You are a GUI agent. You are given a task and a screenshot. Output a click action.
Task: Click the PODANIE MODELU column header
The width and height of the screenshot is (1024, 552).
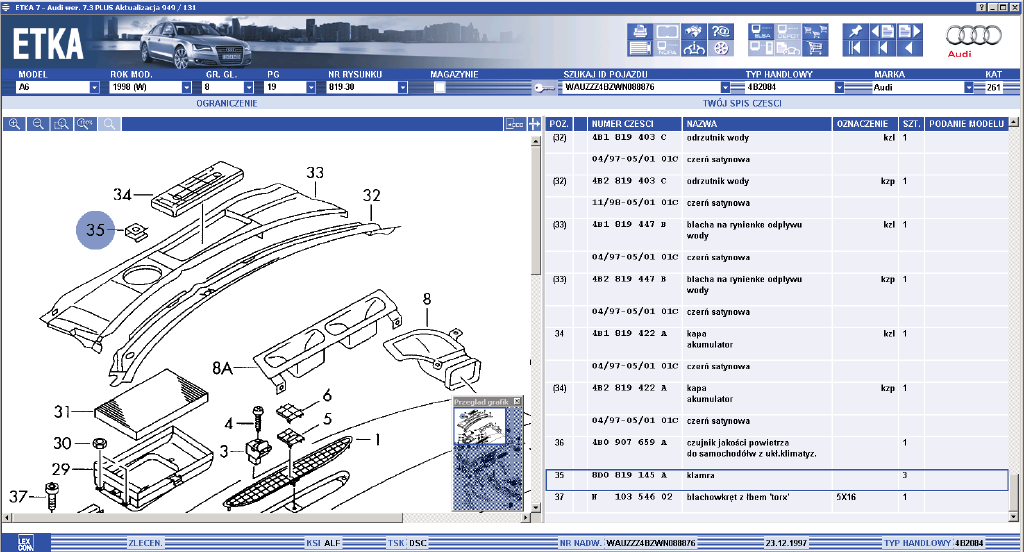pos(967,124)
